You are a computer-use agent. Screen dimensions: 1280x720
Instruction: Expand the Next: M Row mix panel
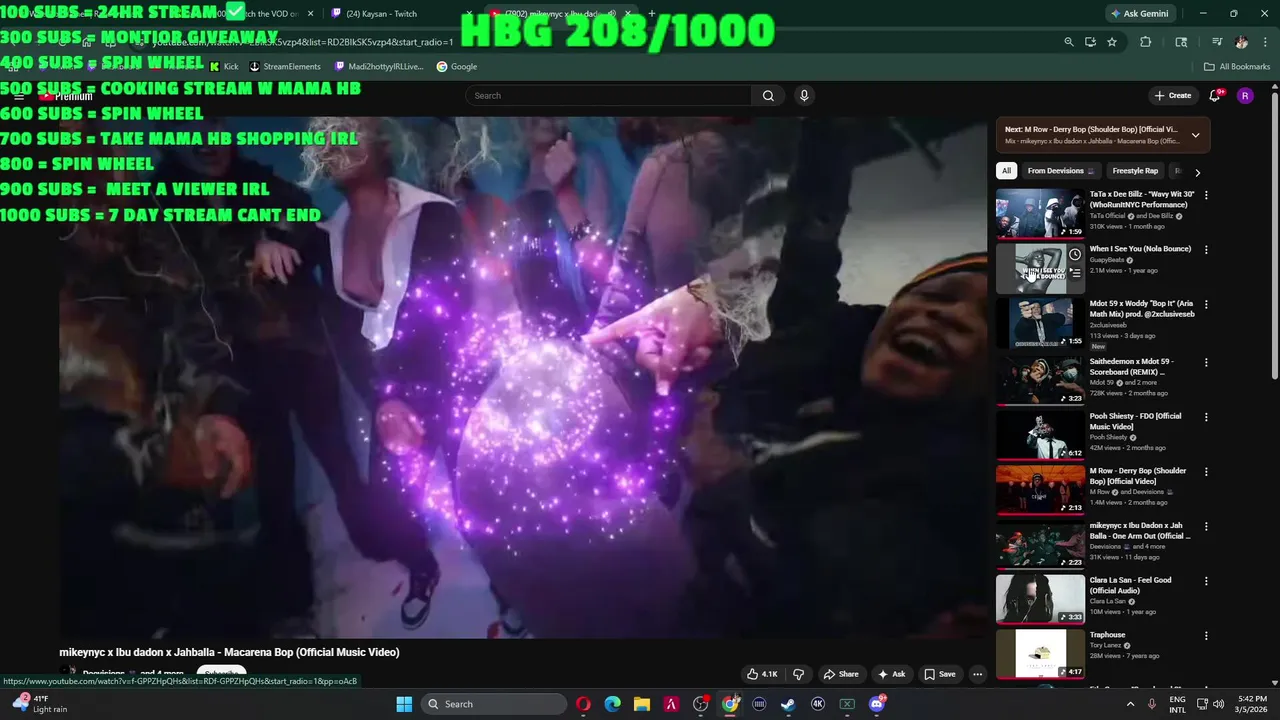[1195, 135]
